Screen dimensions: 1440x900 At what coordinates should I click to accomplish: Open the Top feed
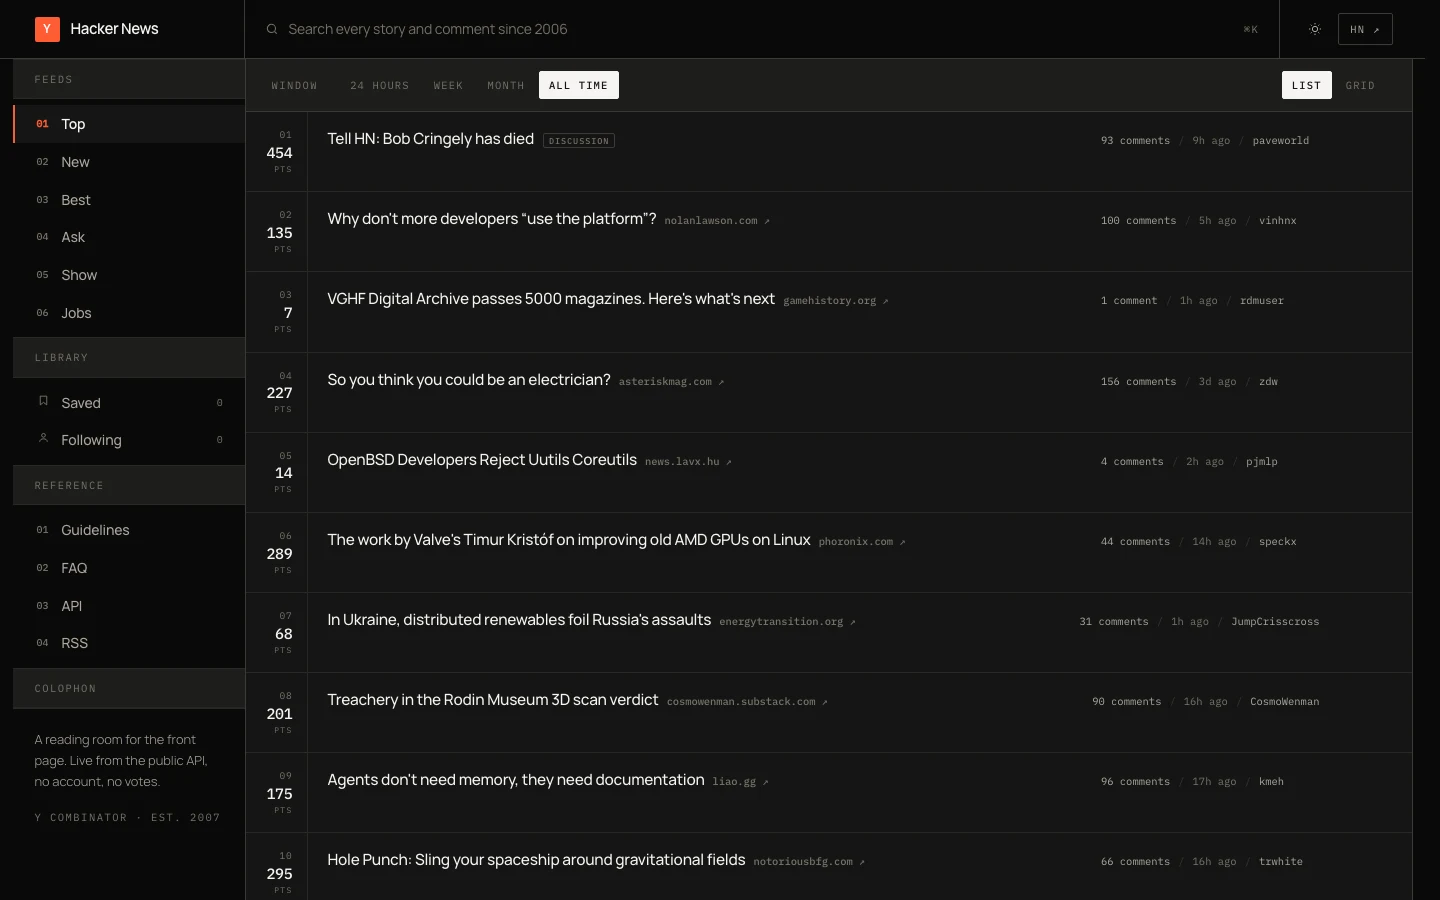coord(129,124)
